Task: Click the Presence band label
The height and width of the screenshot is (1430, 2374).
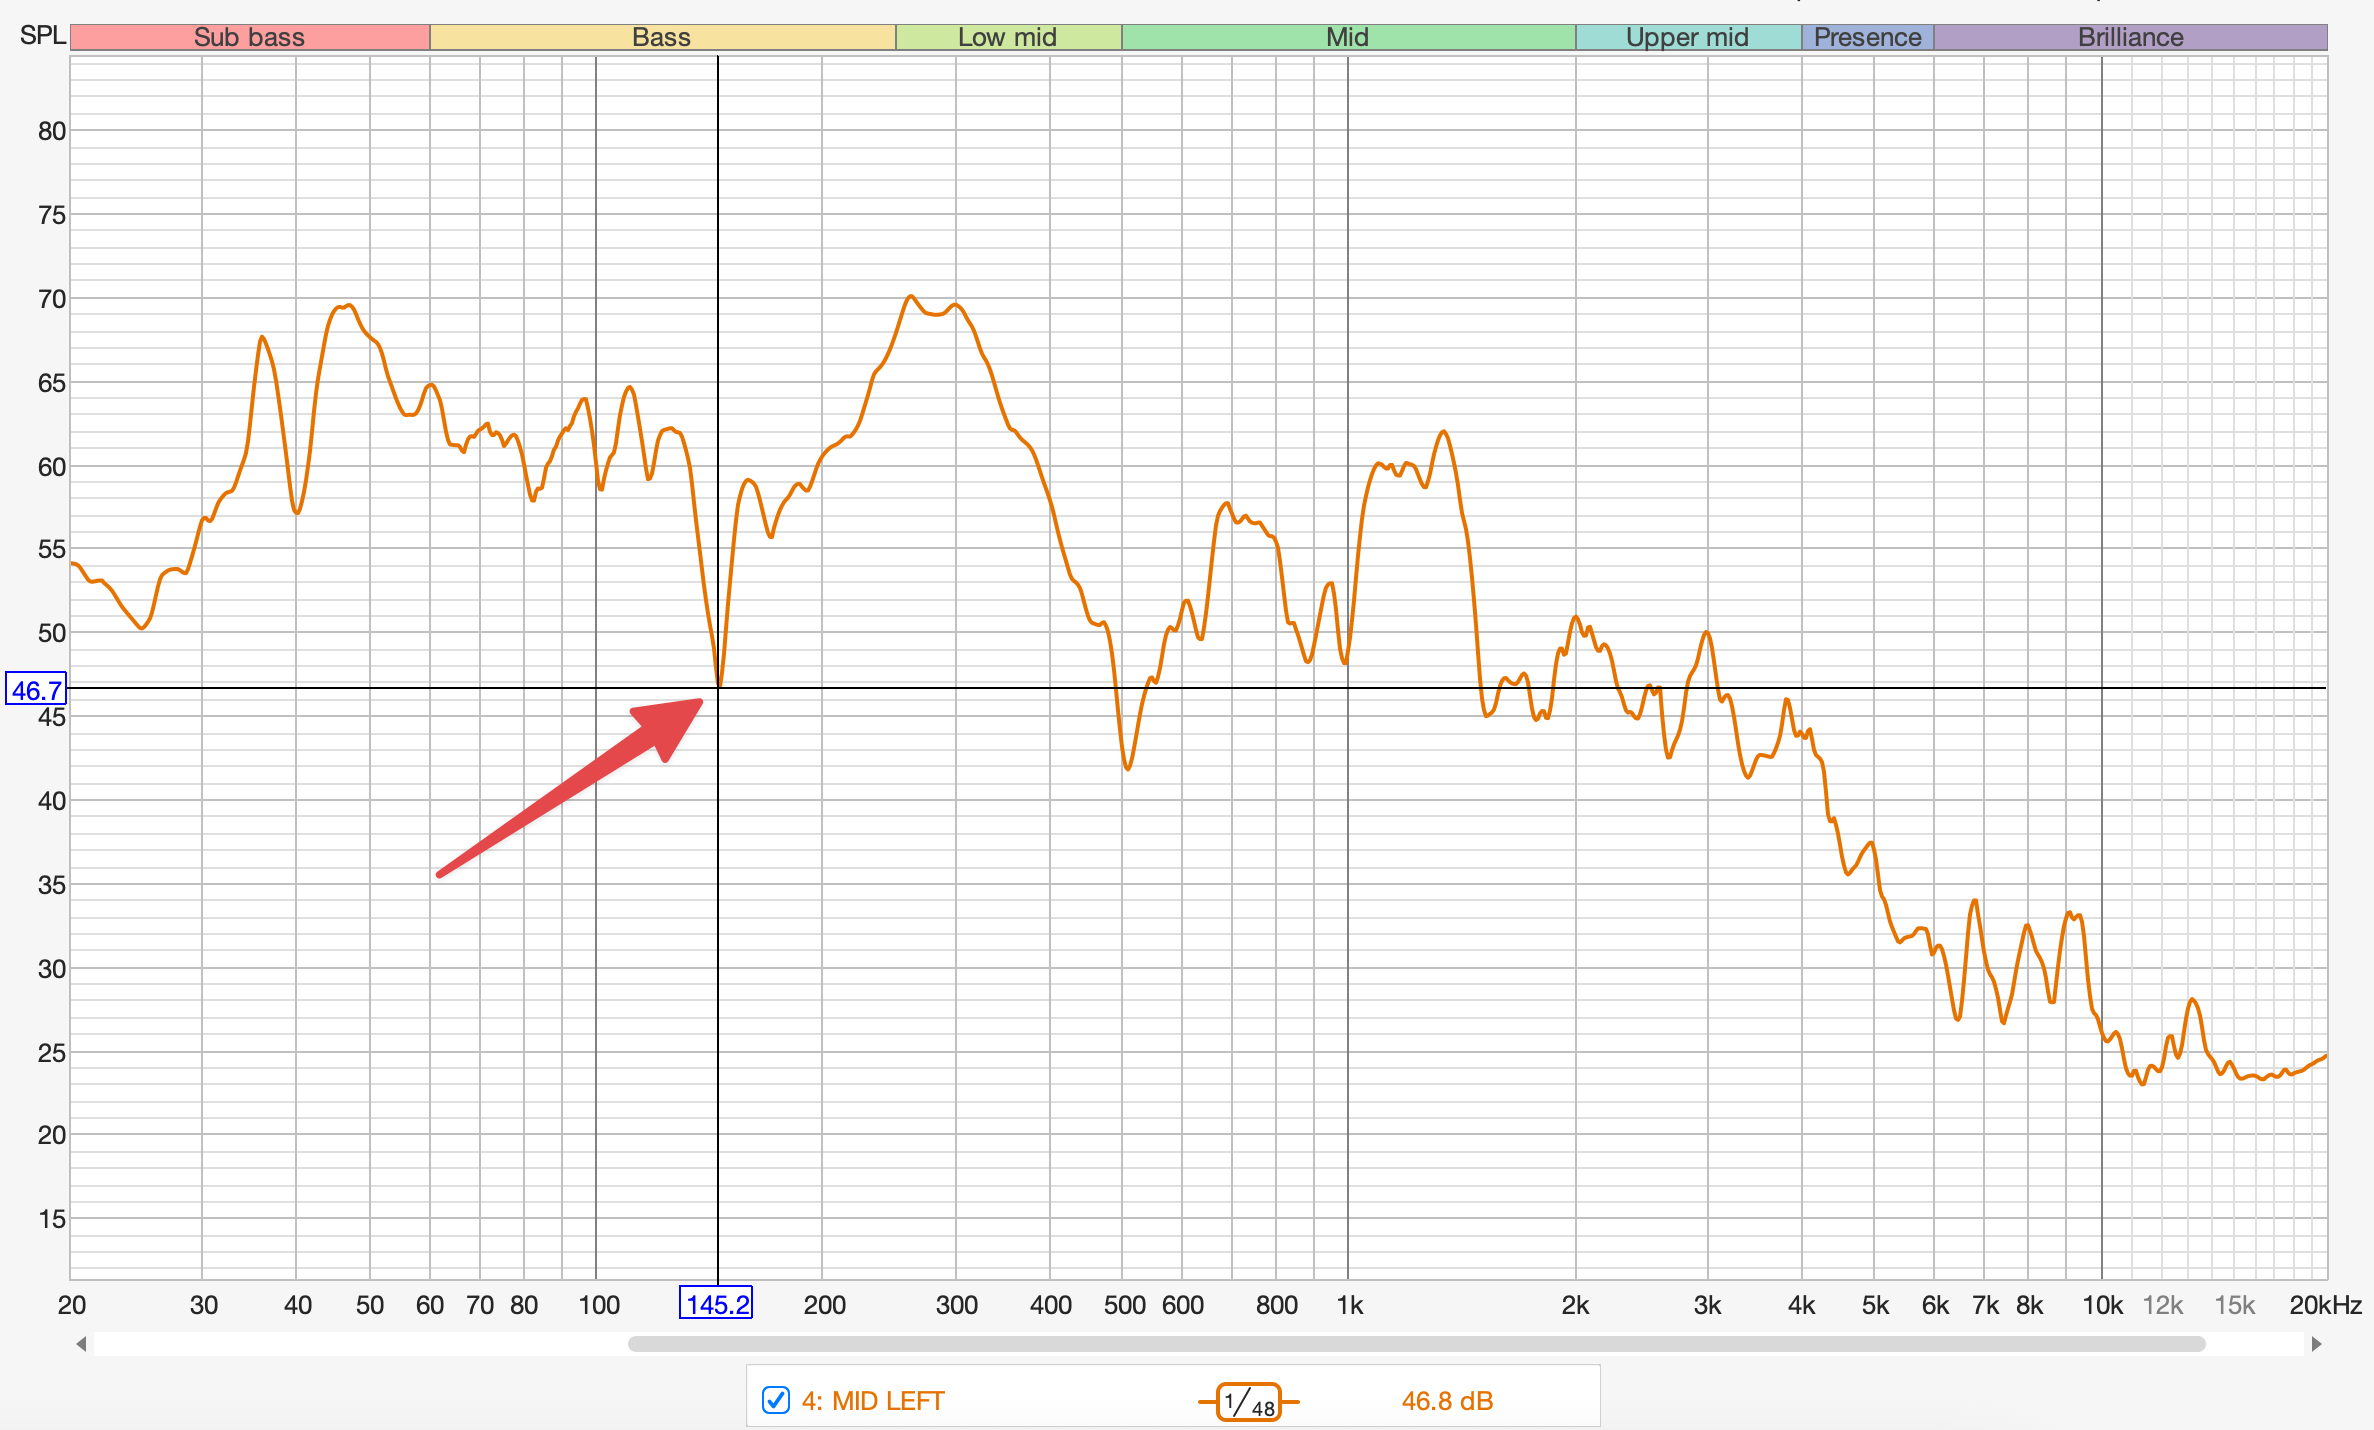Action: coord(1867,37)
